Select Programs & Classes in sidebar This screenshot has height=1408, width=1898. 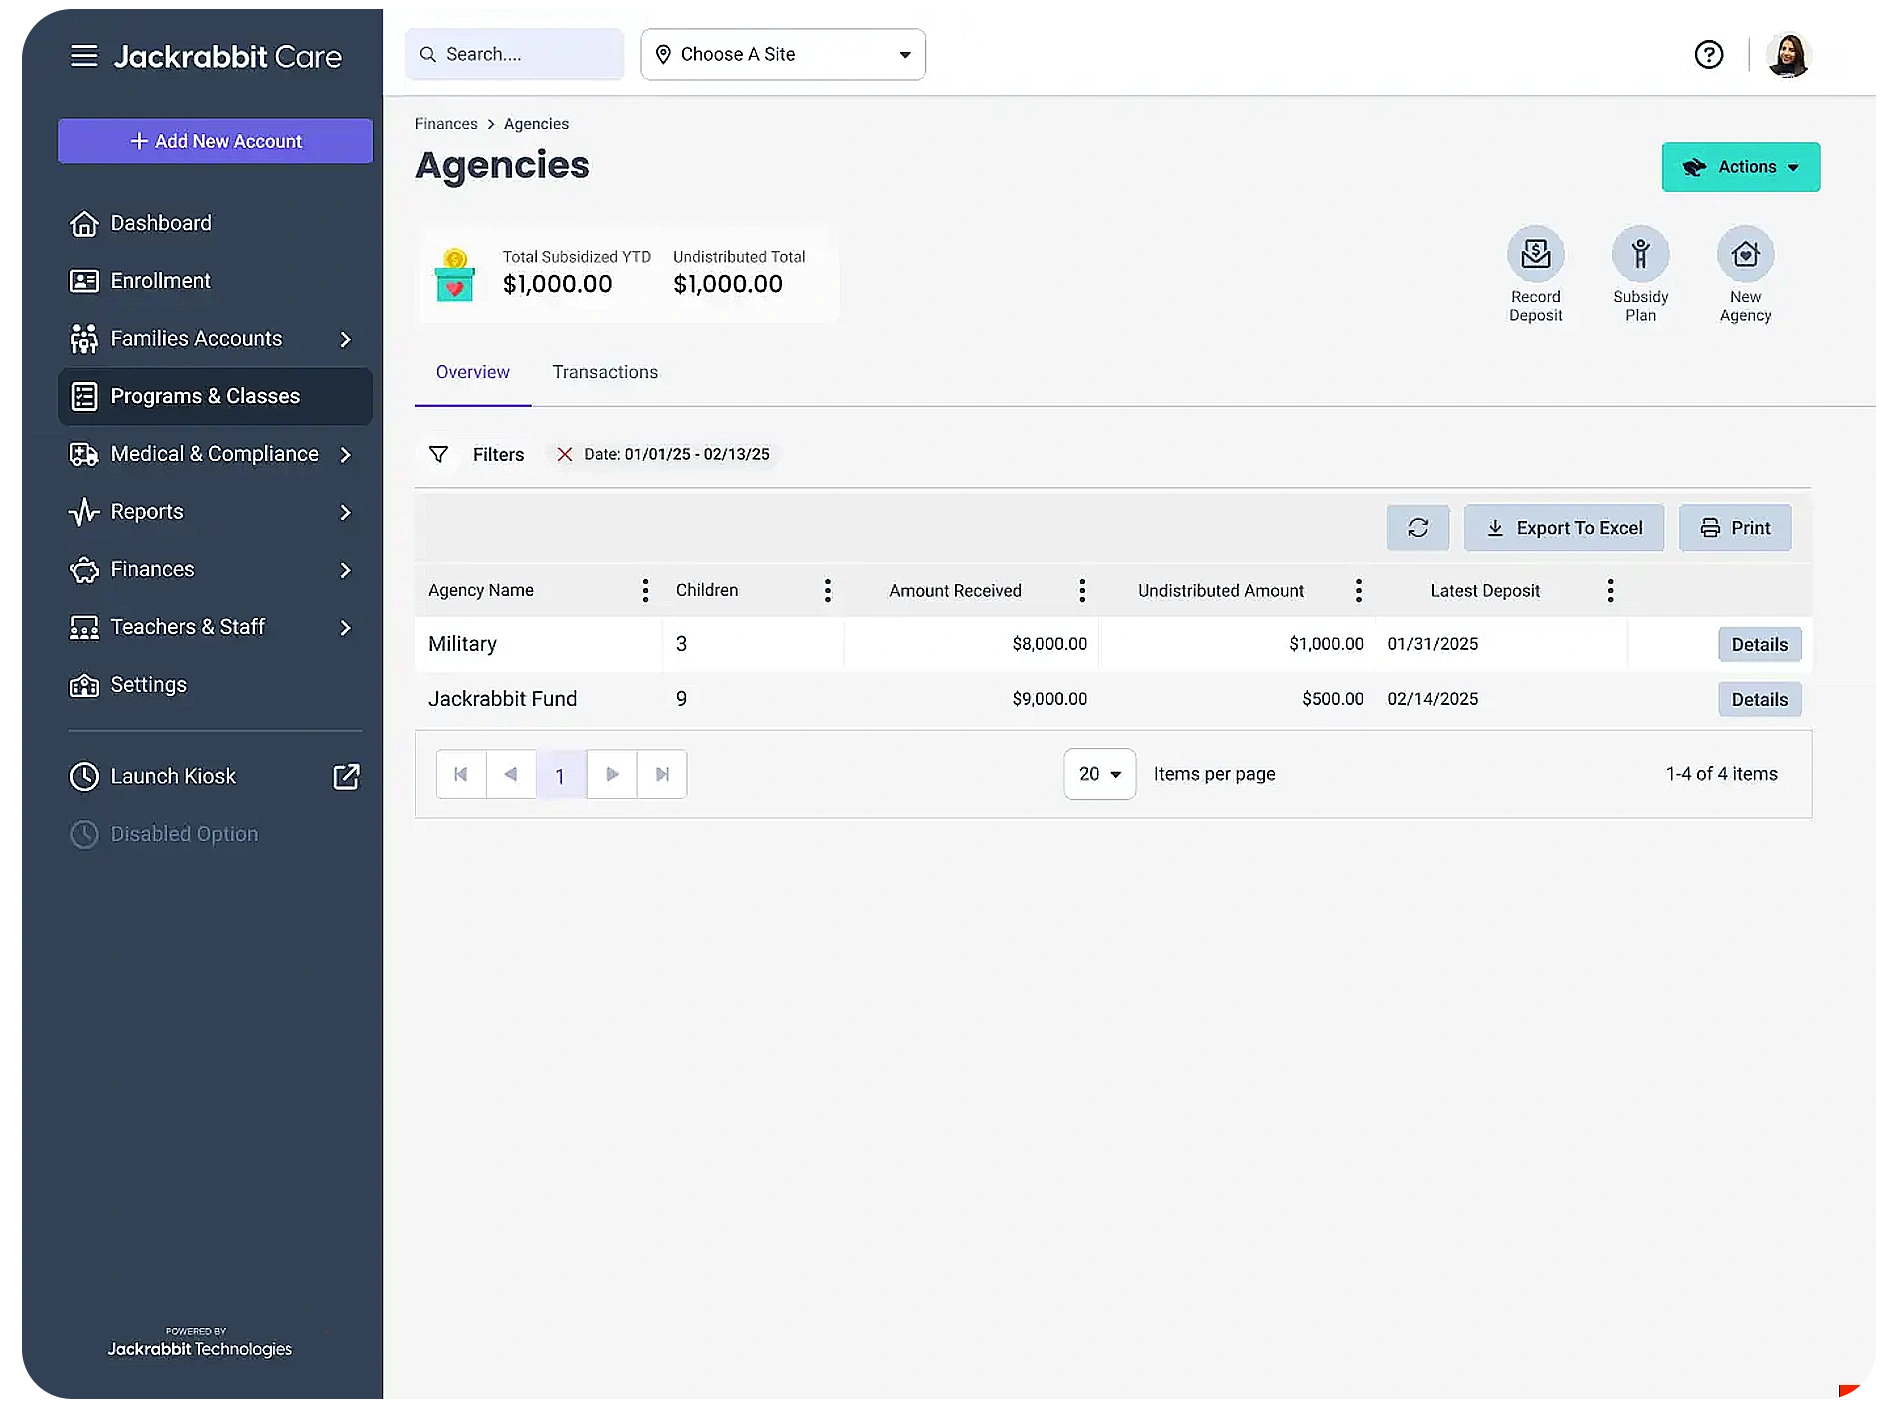(x=215, y=396)
